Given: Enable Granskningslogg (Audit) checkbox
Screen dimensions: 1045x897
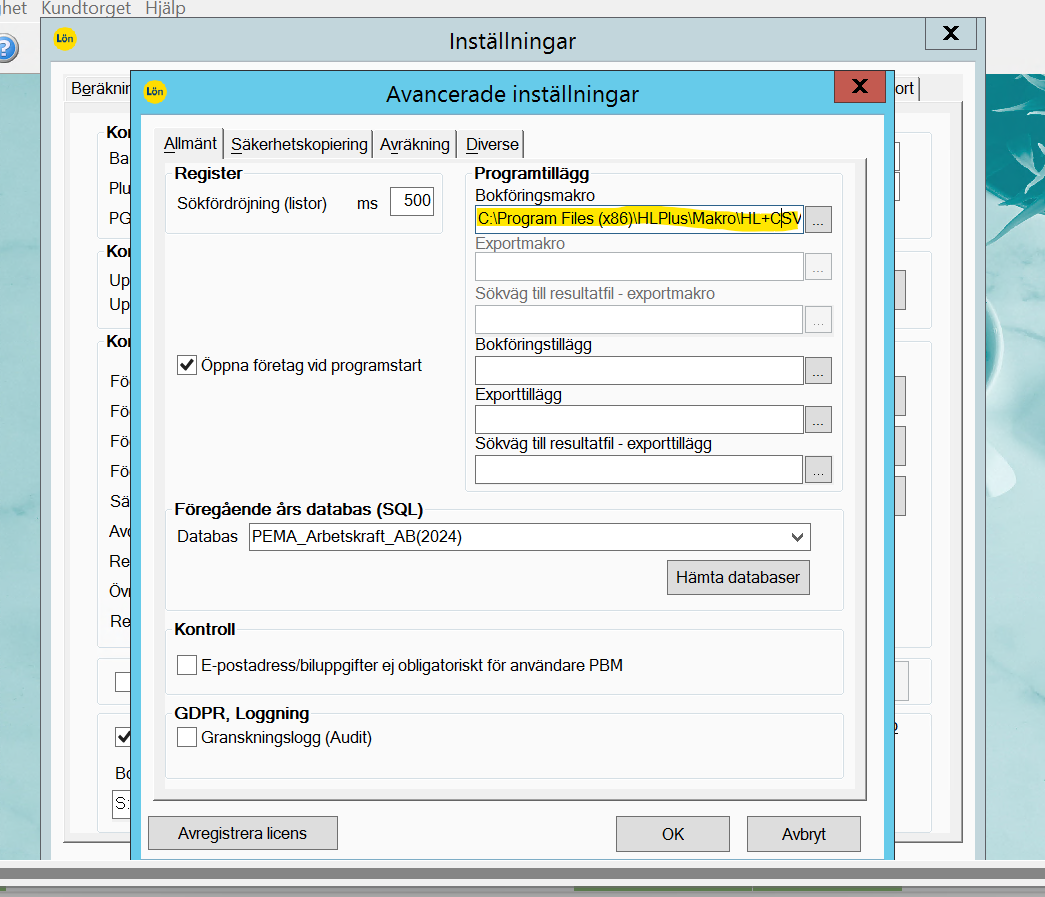Looking at the screenshot, I should click(187, 738).
